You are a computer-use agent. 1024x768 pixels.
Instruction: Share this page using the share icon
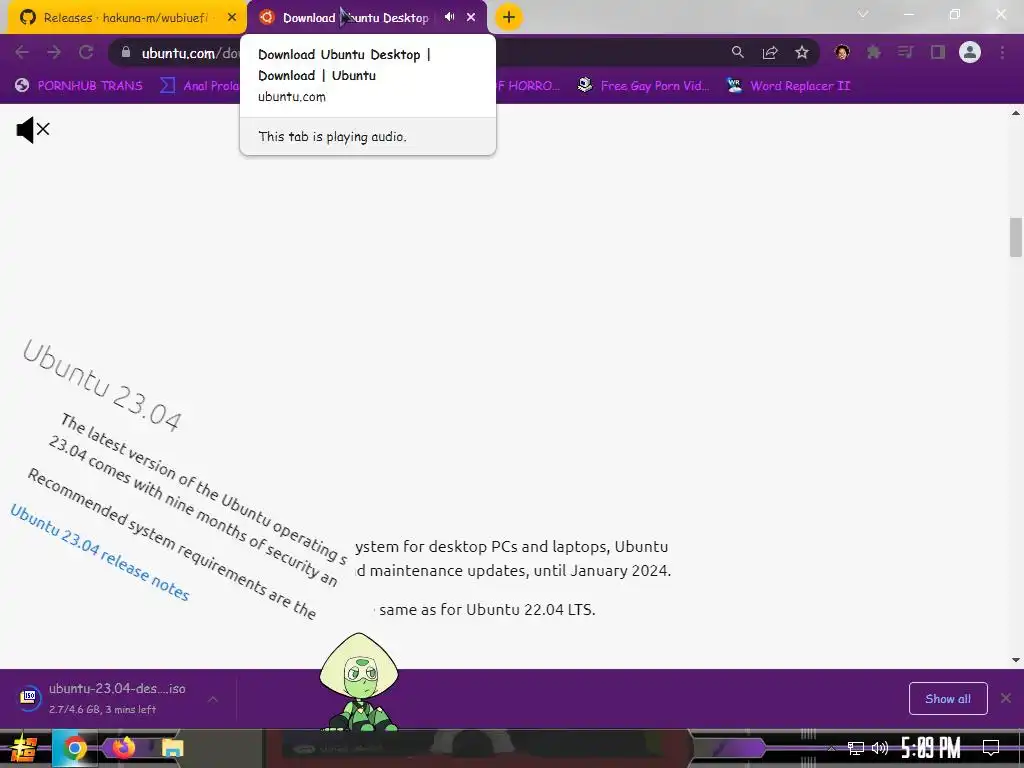[770, 53]
